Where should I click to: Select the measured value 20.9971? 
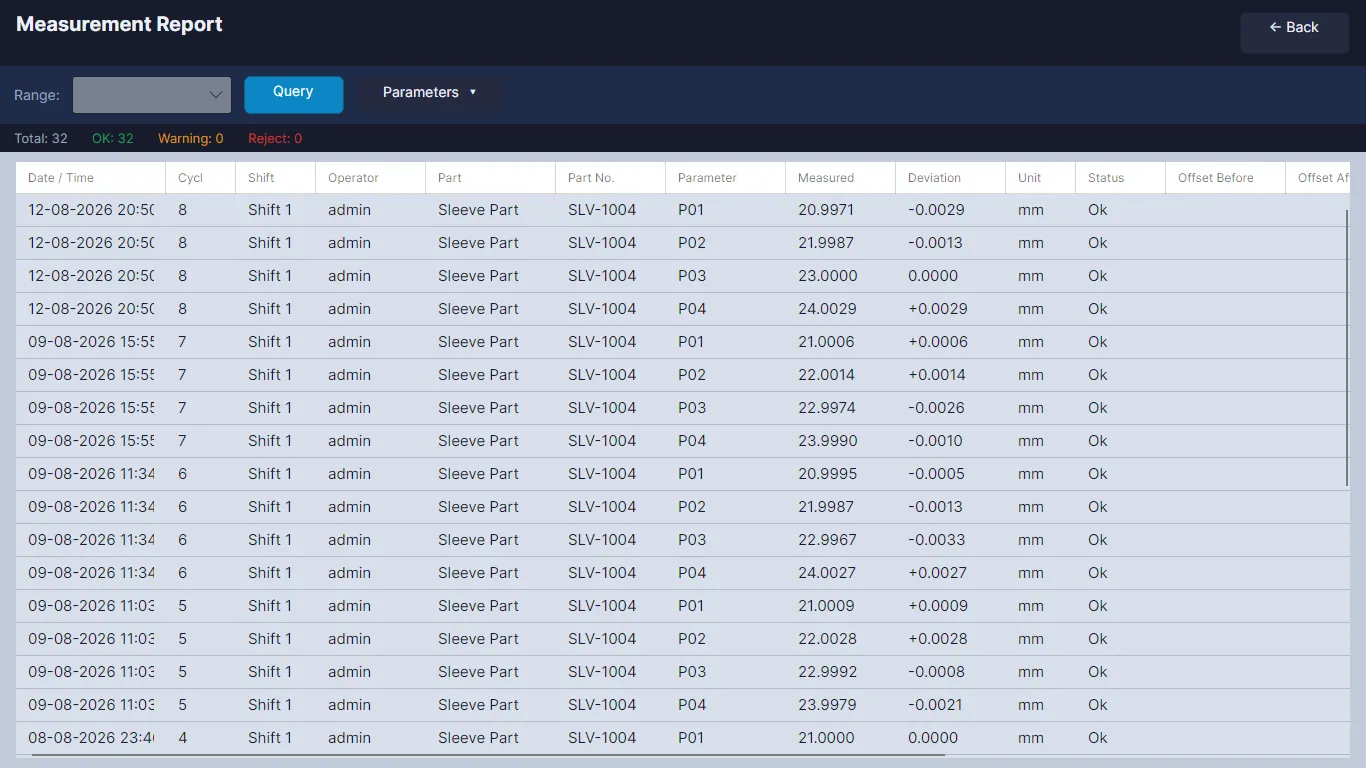(826, 210)
